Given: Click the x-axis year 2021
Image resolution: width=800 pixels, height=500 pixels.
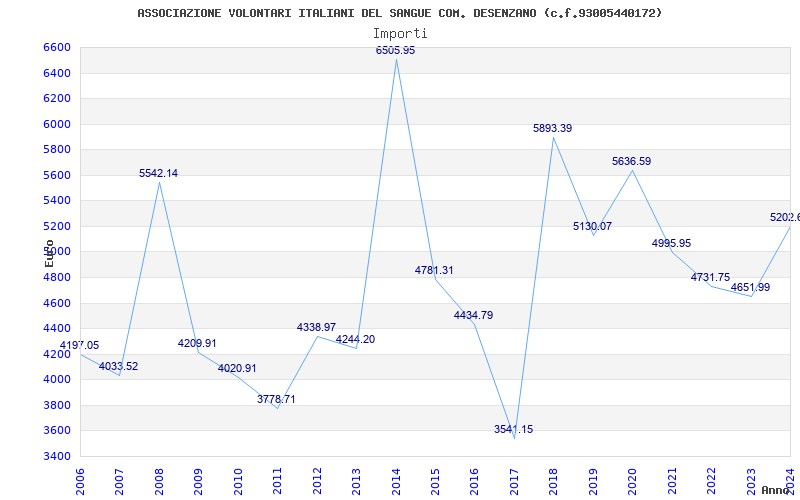Looking at the screenshot, I should (672, 482).
